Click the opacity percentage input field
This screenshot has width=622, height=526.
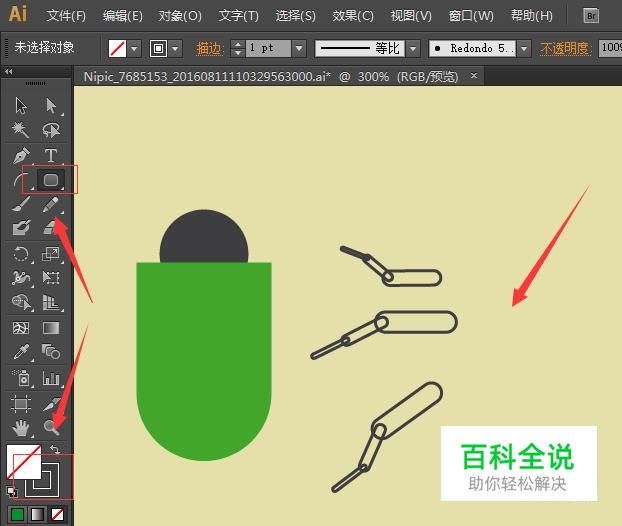[610, 48]
